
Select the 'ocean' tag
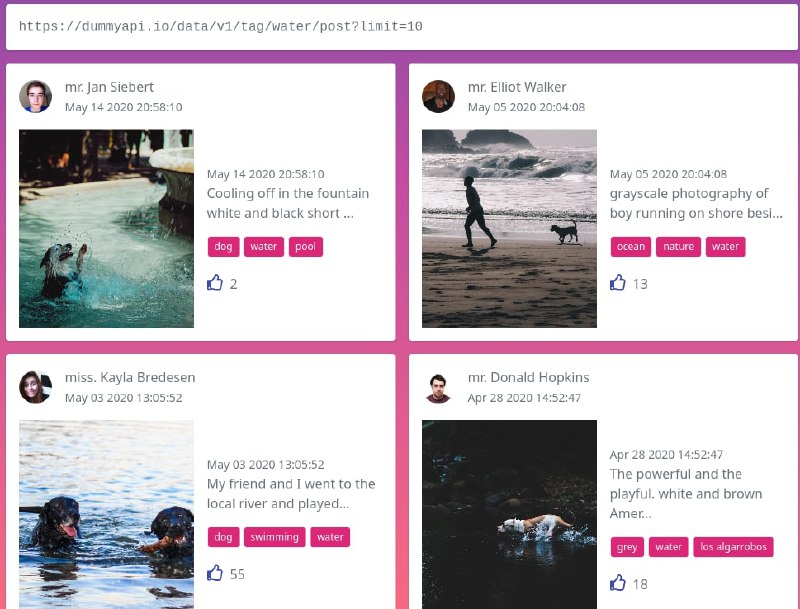[x=631, y=247]
